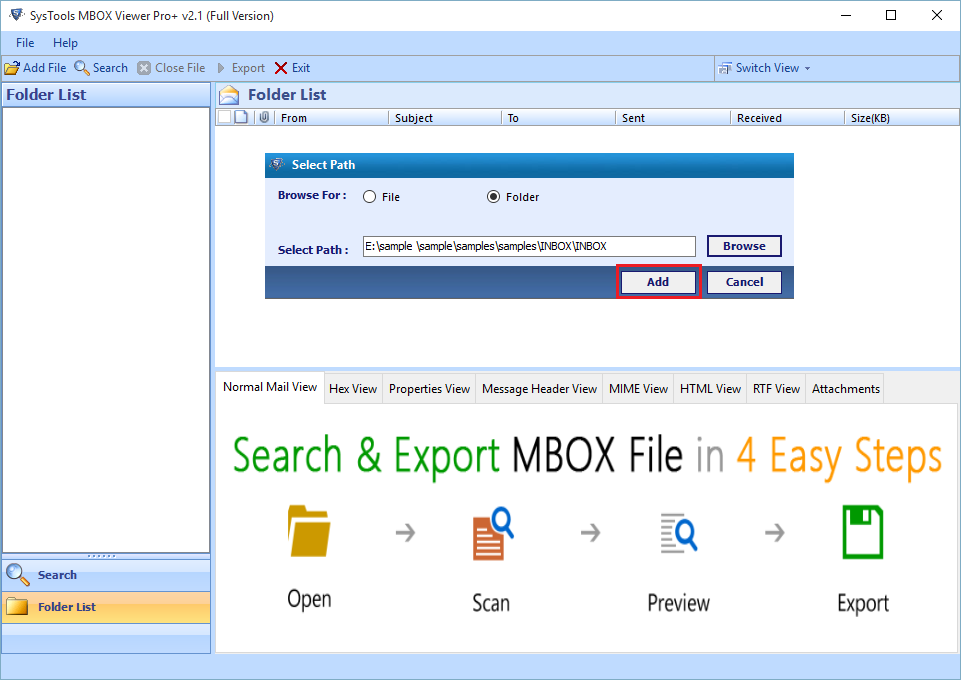
Task: Switch to RTF View tab
Action: 776,389
